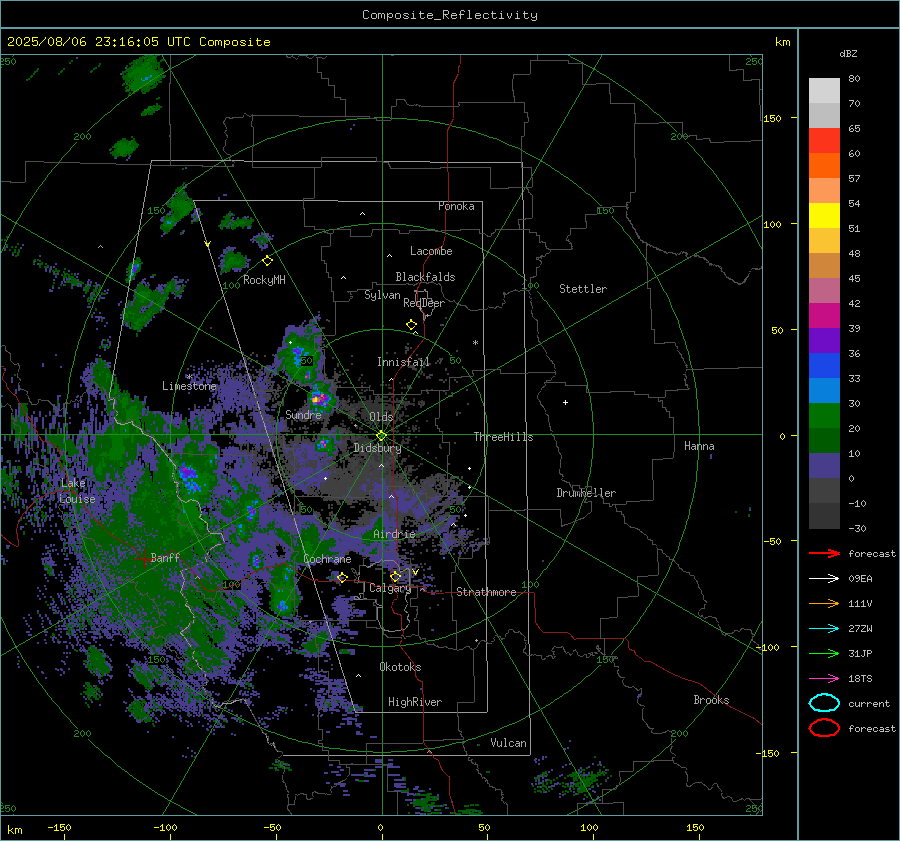Click the cyan 27ZW arrow in legend
900x841 pixels.
tap(824, 629)
